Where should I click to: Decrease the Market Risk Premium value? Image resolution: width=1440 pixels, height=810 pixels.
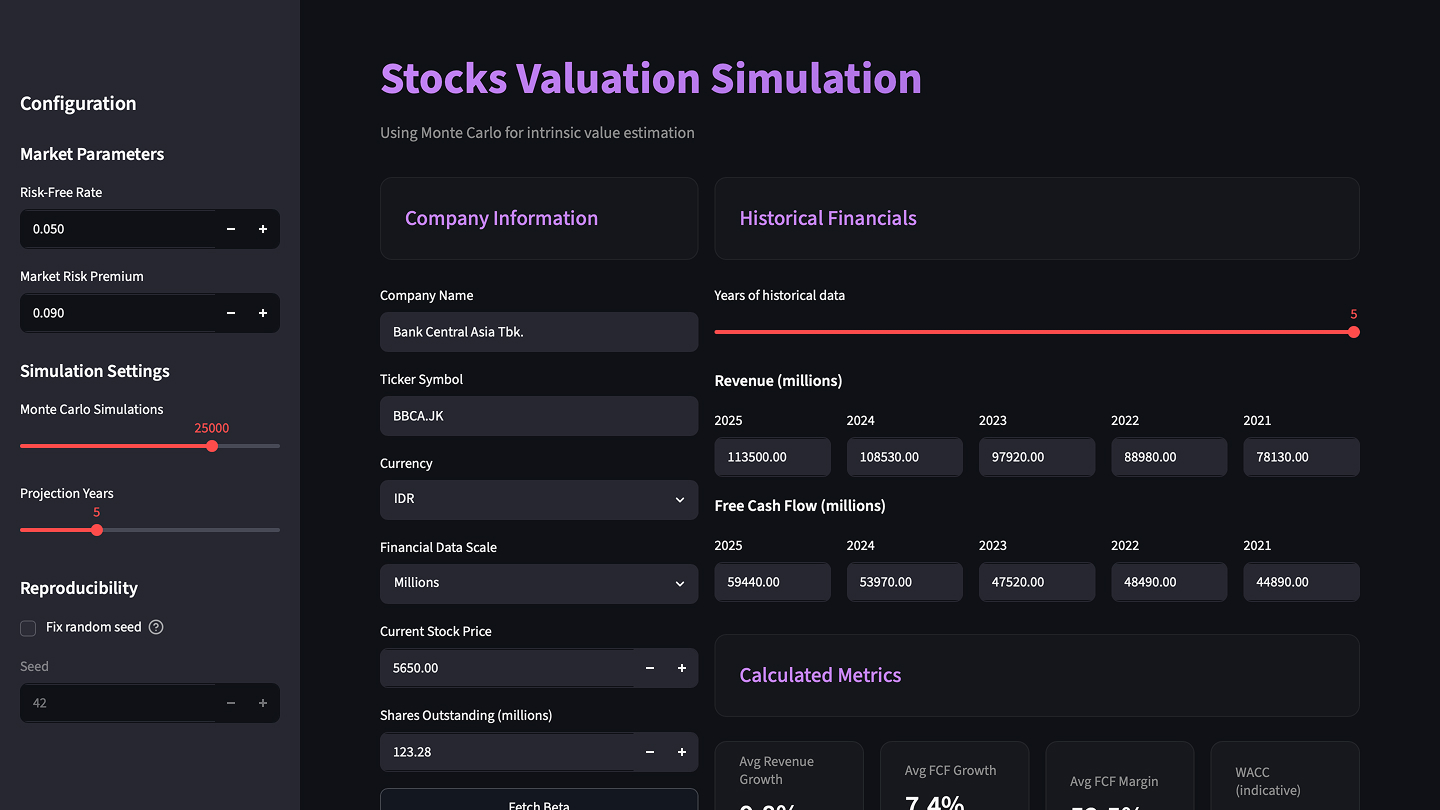[231, 313]
